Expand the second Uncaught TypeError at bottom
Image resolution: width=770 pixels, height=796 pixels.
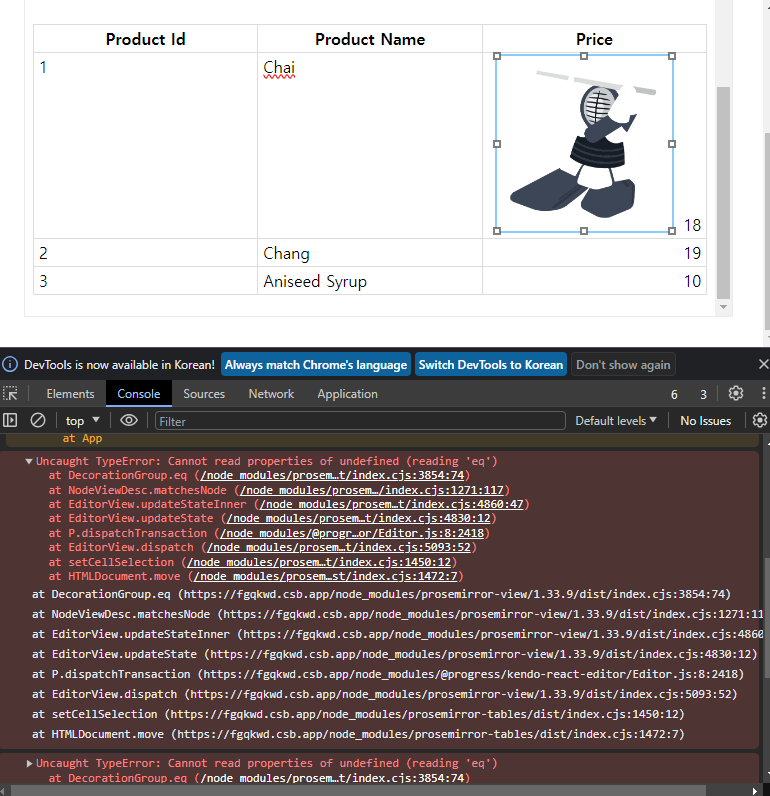pyautogui.click(x=29, y=764)
